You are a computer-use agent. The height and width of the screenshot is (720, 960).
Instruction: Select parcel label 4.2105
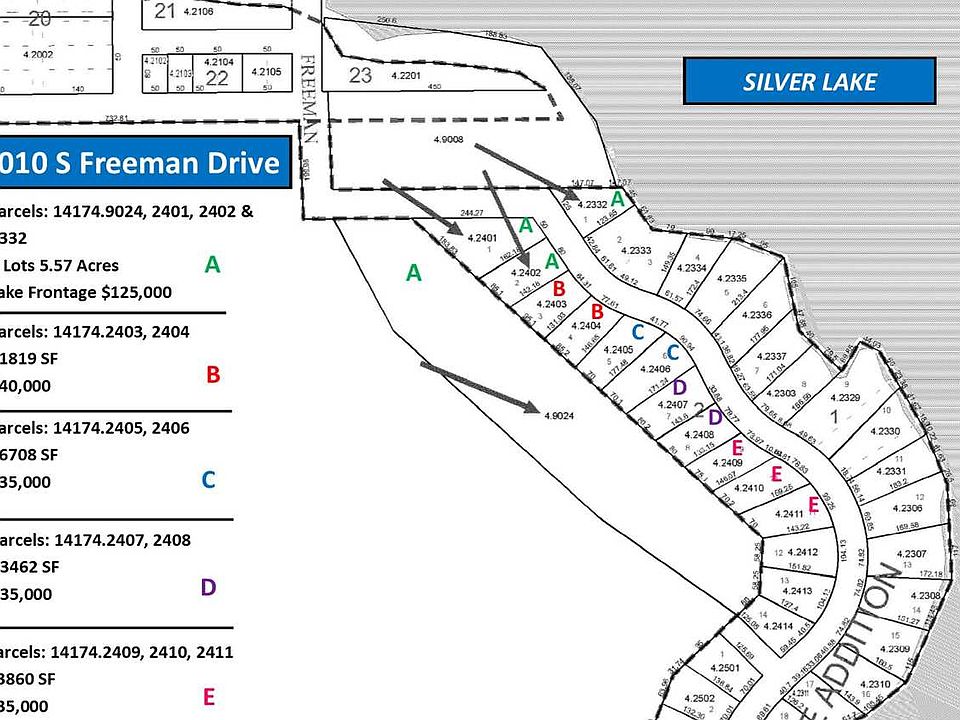pos(266,72)
